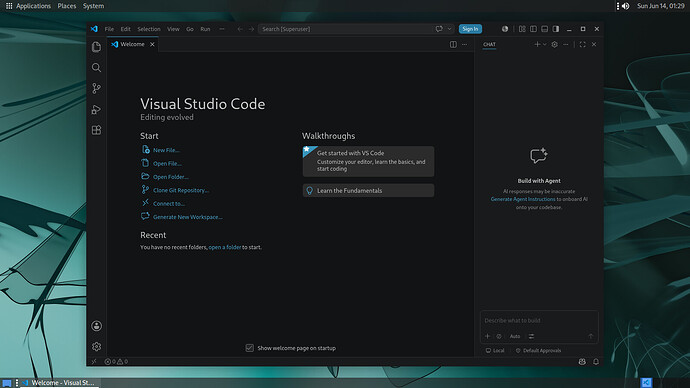Screen dimensions: 690x388
Task: Open the Run and Debug view
Action: tap(96, 109)
